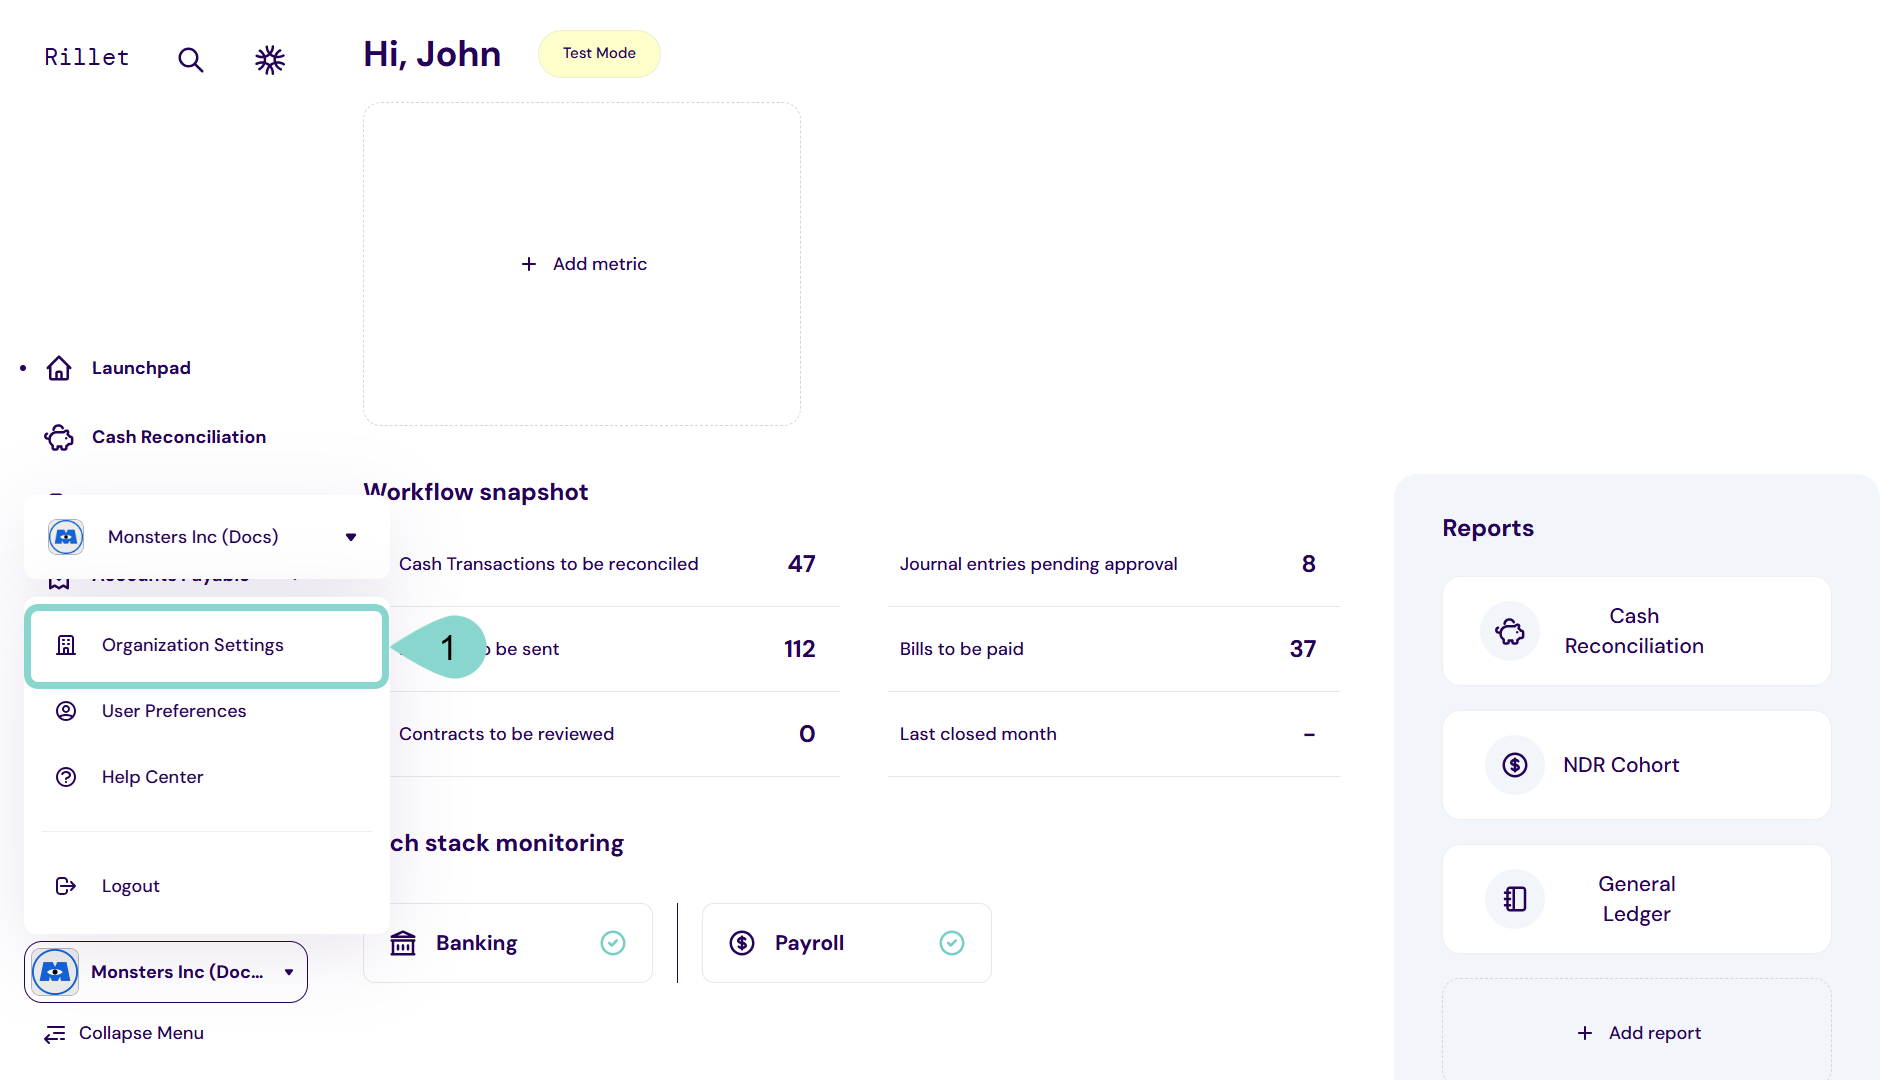Click the Banking status checkmark

tap(613, 943)
